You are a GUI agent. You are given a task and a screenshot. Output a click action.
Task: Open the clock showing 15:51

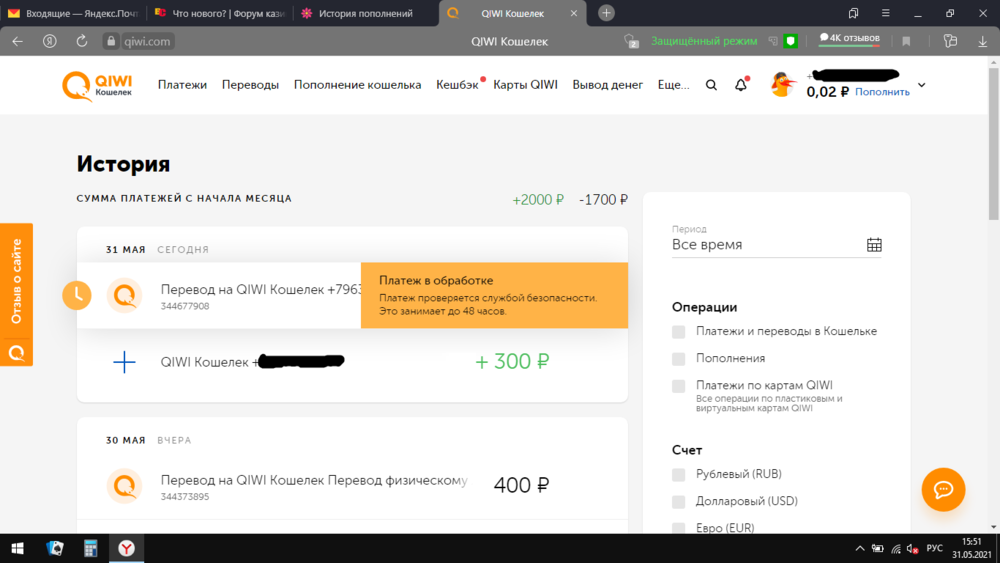[972, 548]
